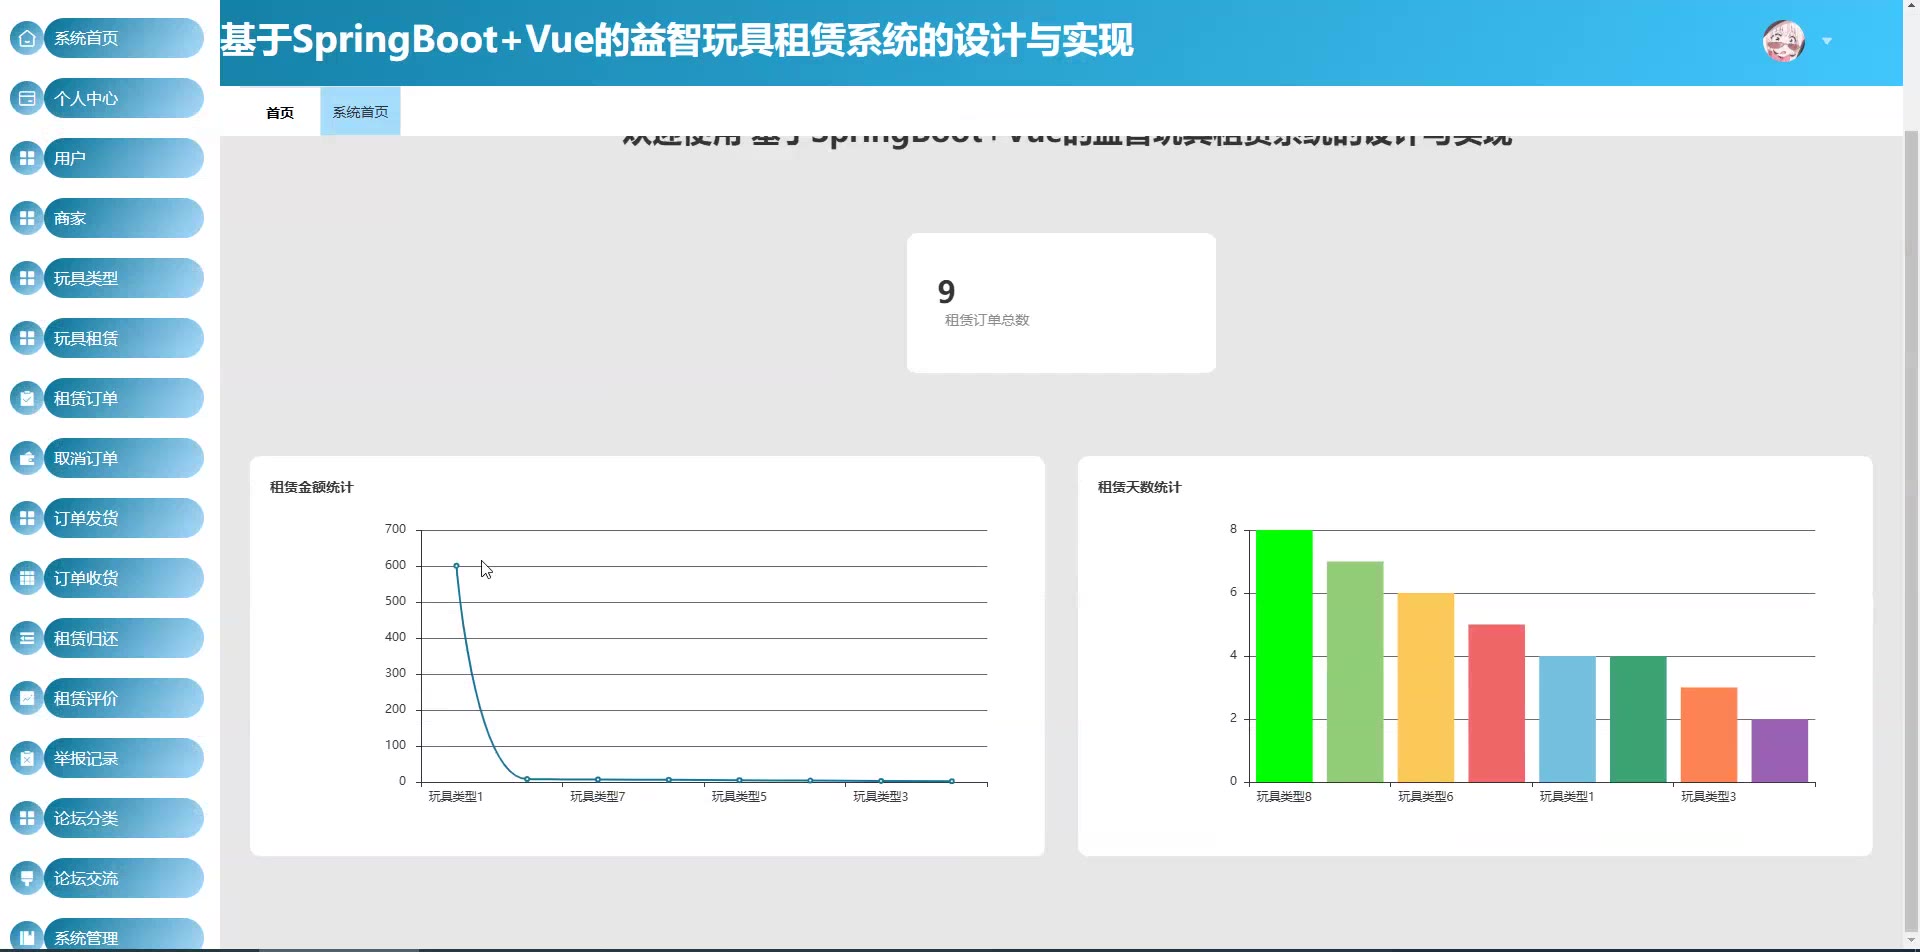Click the yellow 玩具类型6 bar

tap(1426, 687)
